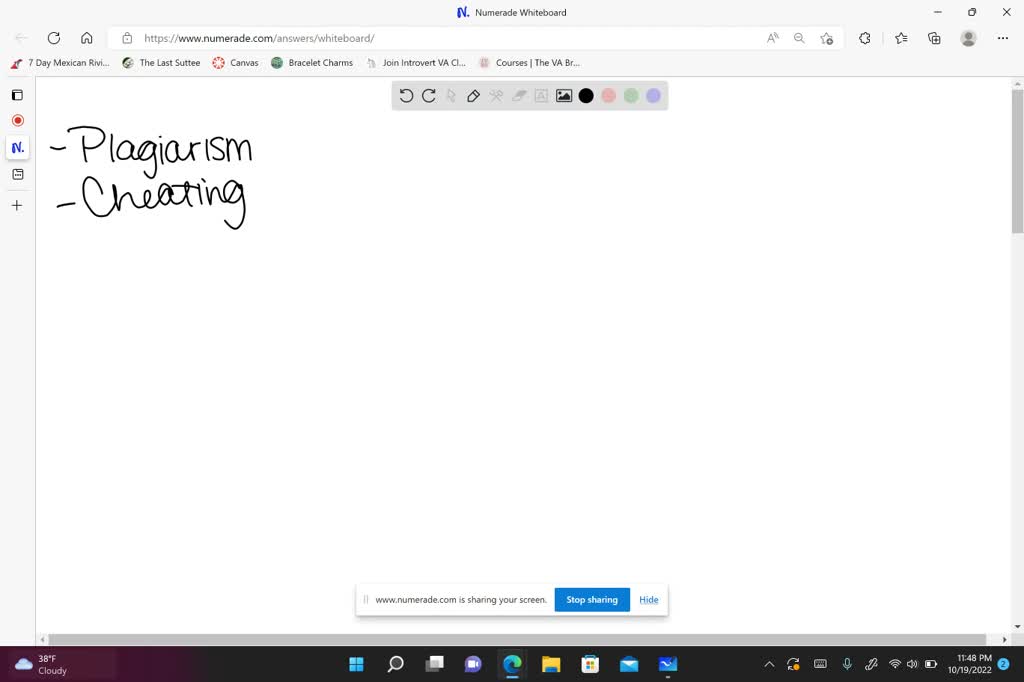Open the browser profile avatar
The image size is (1024, 682).
click(x=968, y=39)
